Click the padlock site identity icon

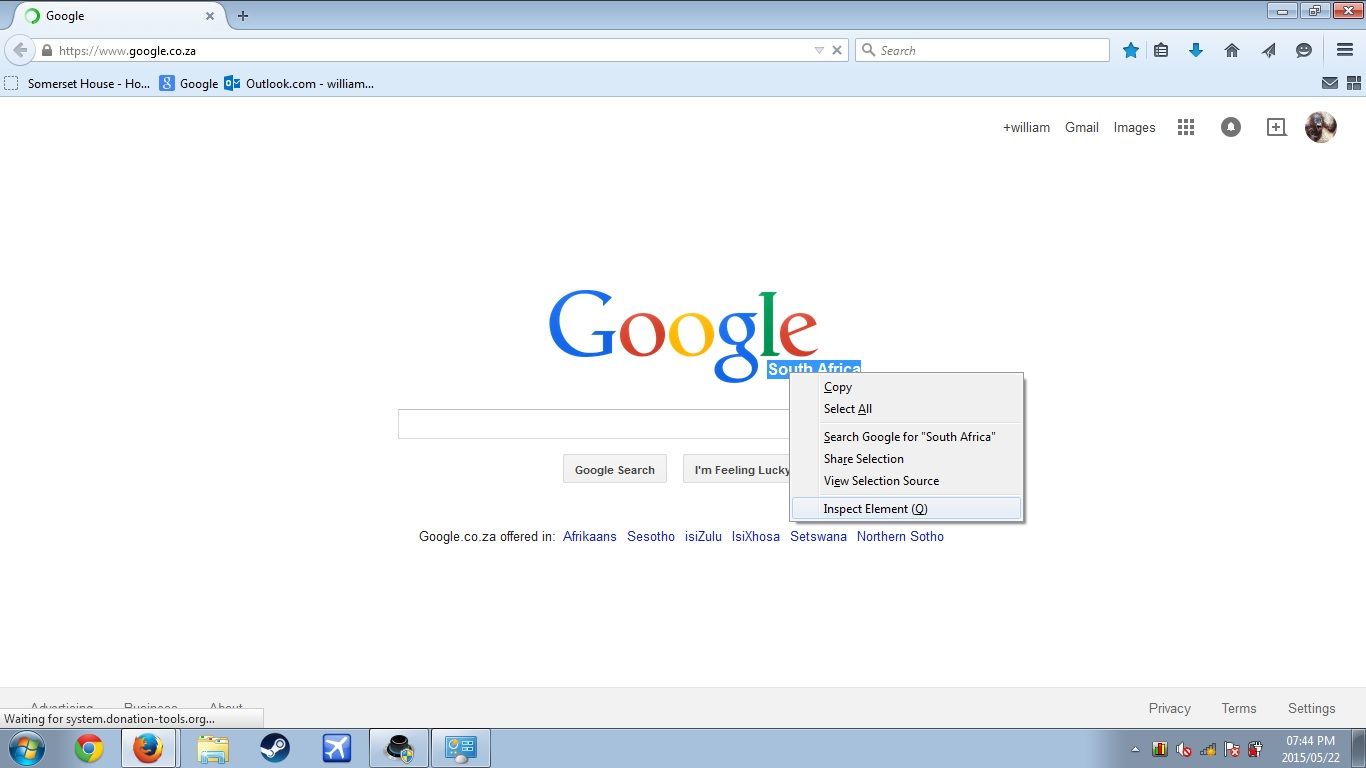pos(46,51)
